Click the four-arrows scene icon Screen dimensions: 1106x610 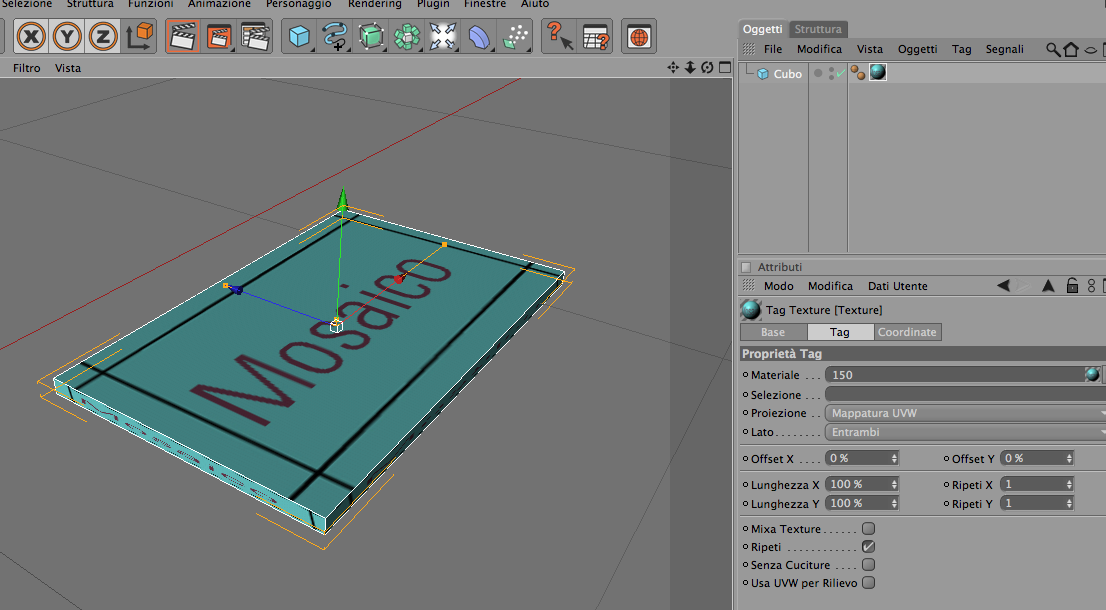pos(443,37)
